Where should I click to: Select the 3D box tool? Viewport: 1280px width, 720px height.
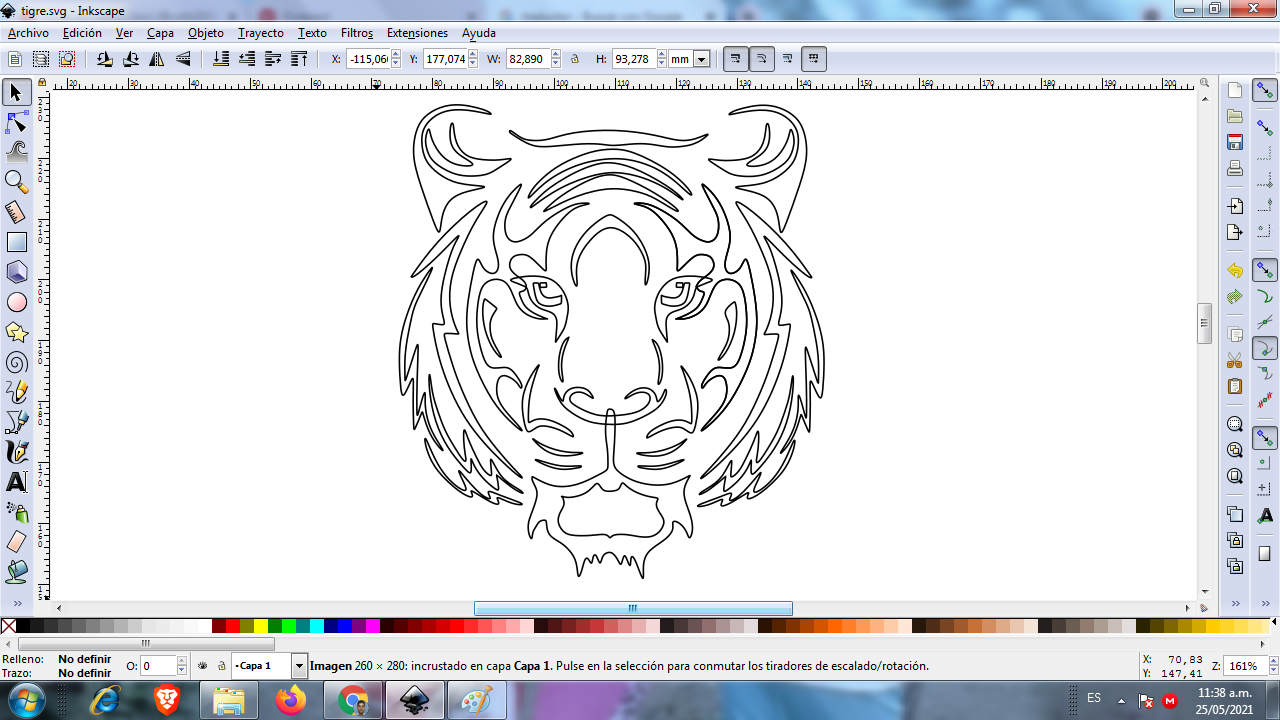coord(16,272)
